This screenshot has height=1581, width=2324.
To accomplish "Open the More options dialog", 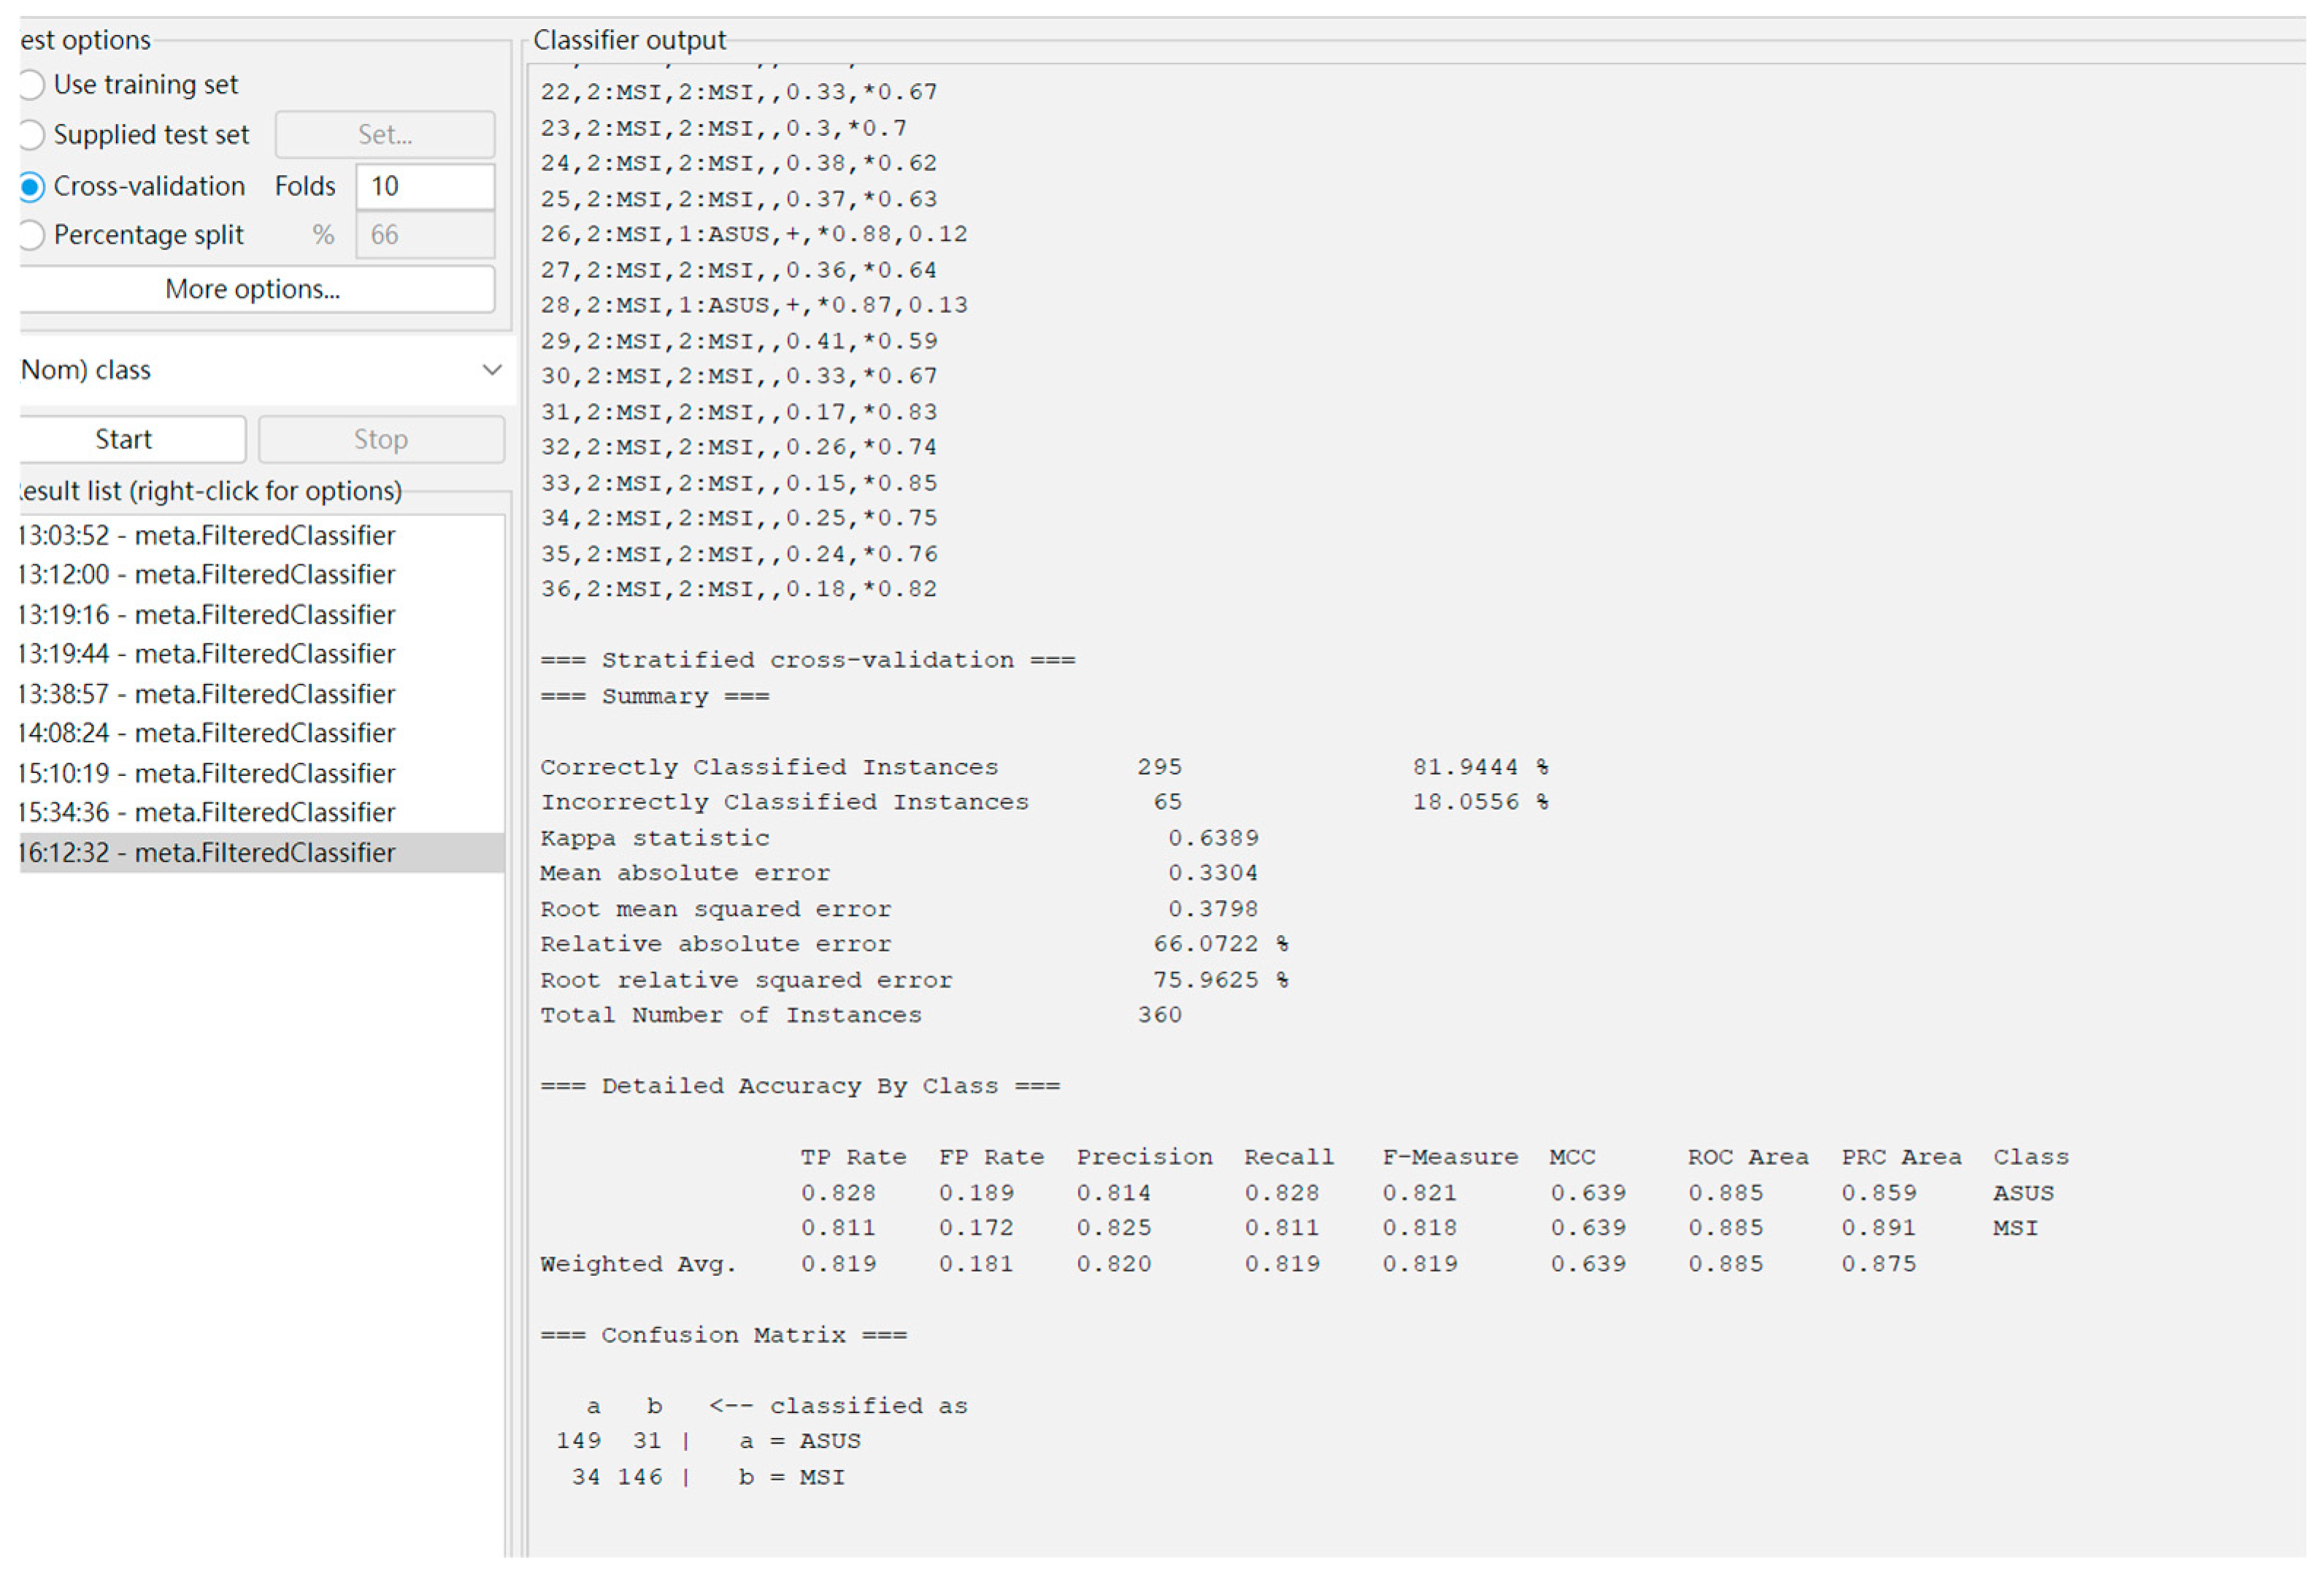I will (x=253, y=290).
